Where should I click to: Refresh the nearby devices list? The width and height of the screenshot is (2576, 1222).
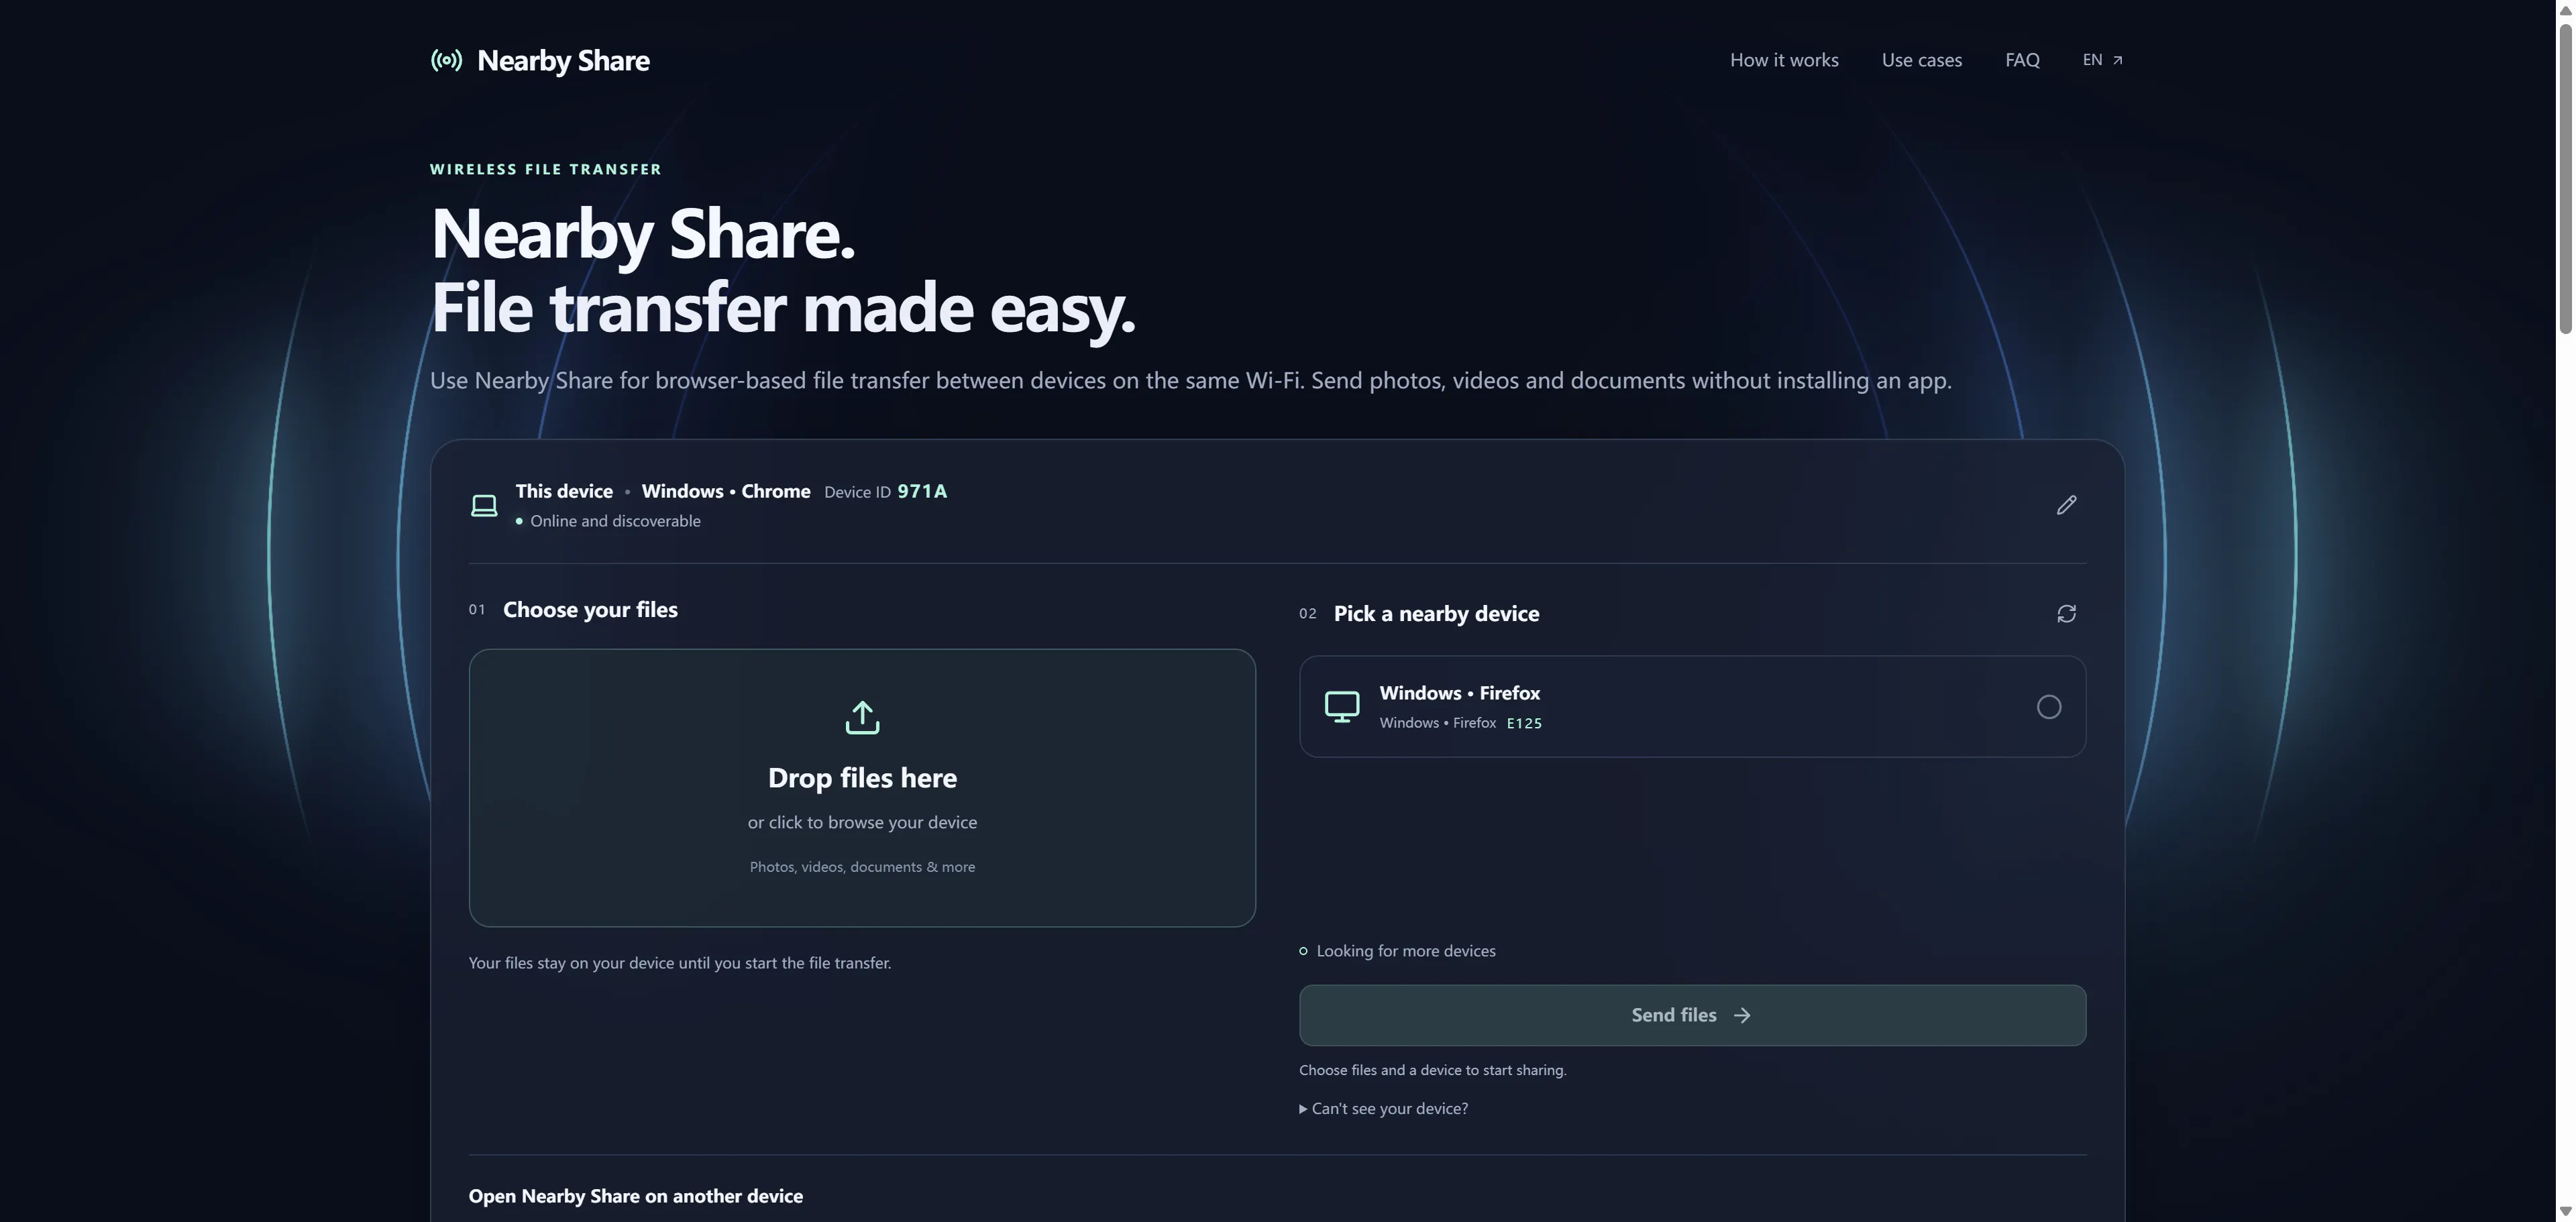click(x=2066, y=613)
